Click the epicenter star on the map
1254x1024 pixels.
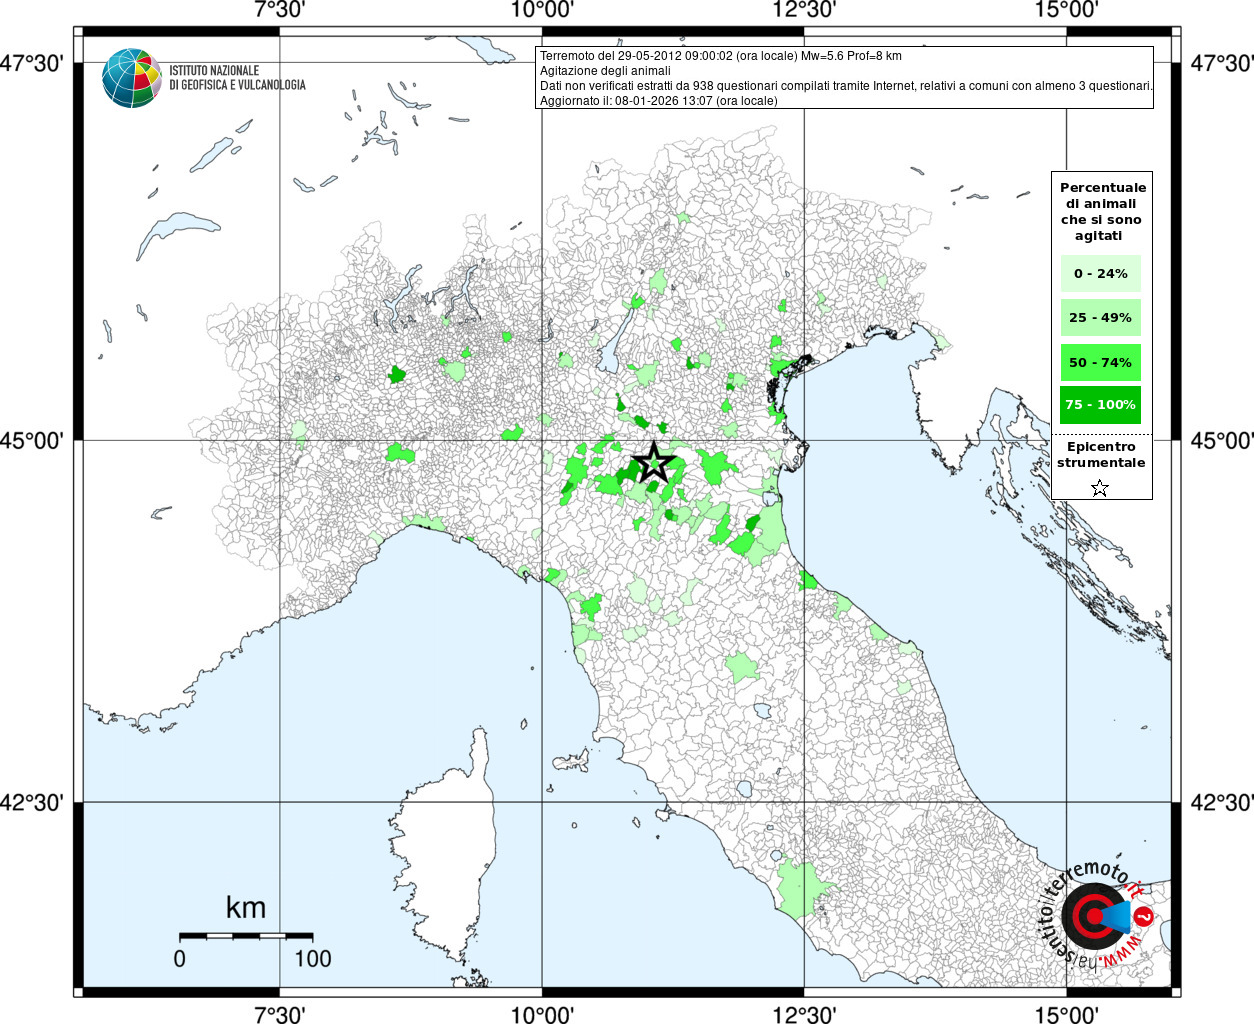pos(654,462)
